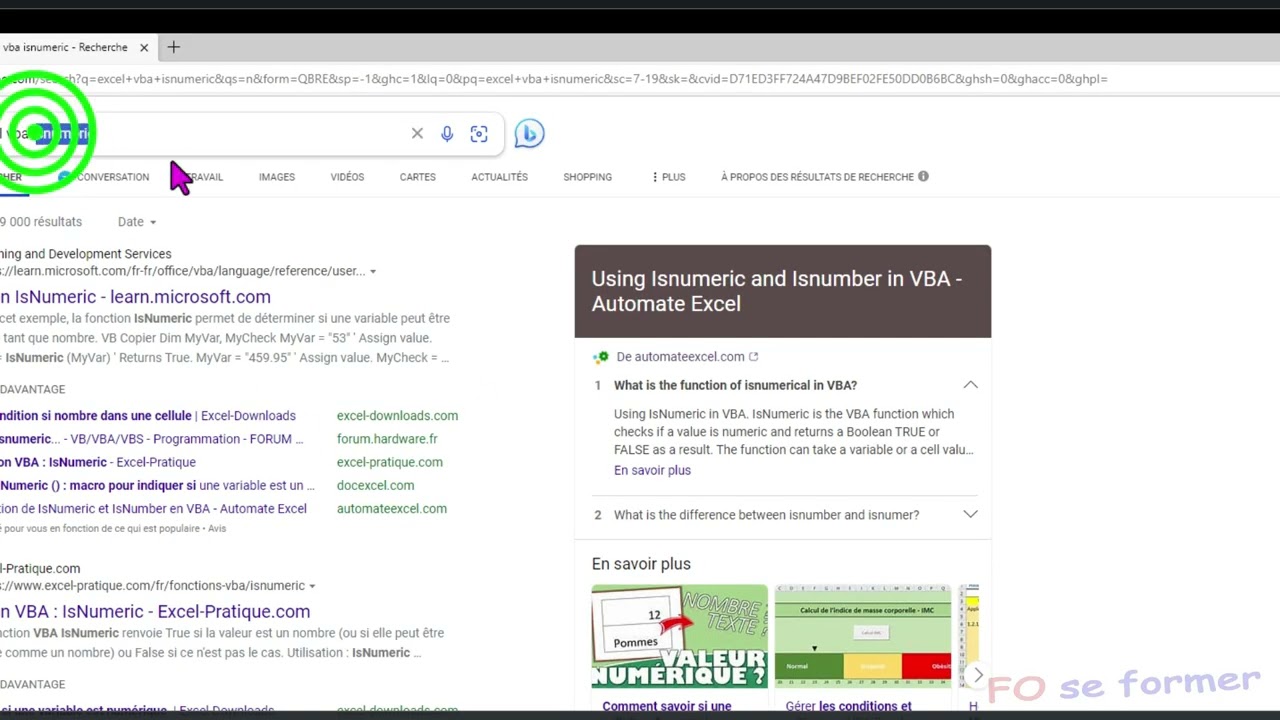Switch to Actualités tab
1280x720 pixels.
499,177
